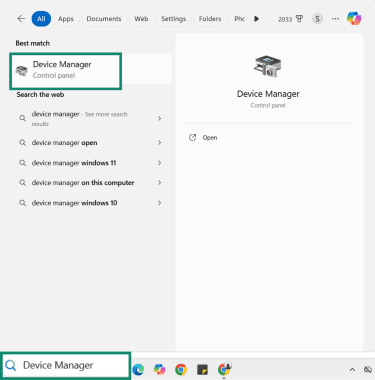The image size is (375, 380).
Task: Open the second Chrome profile taskbar icon
Action: (224, 369)
